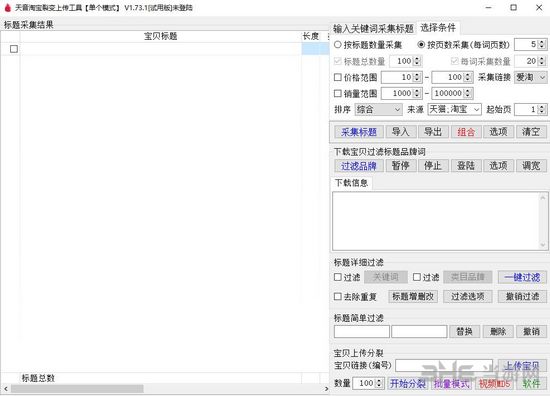
Task: Click the 登陆 button
Action: 466,166
